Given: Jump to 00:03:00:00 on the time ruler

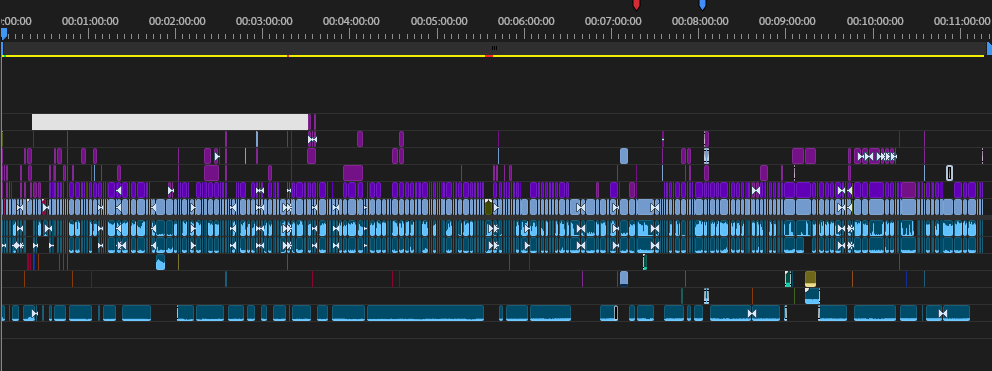Looking at the screenshot, I should (x=264, y=21).
